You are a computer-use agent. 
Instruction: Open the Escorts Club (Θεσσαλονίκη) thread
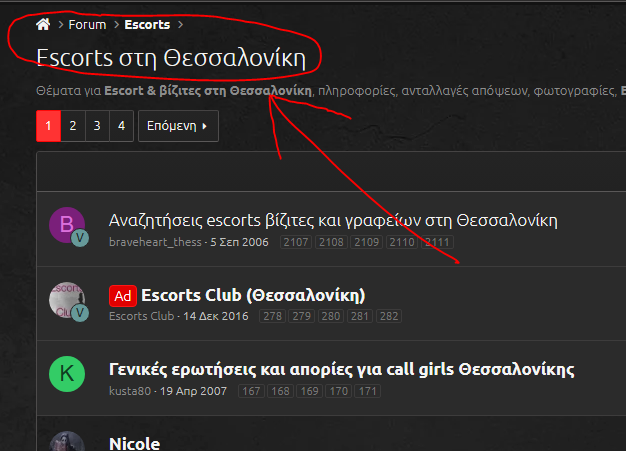click(253, 295)
